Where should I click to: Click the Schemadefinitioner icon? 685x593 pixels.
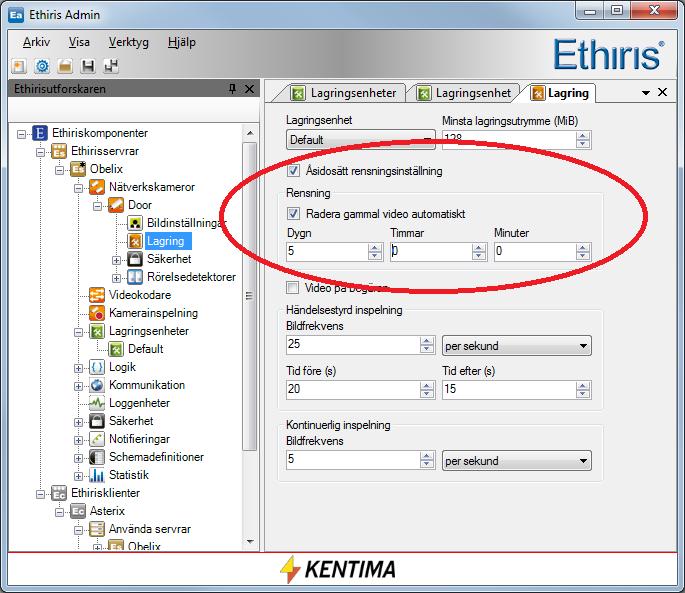click(97, 457)
